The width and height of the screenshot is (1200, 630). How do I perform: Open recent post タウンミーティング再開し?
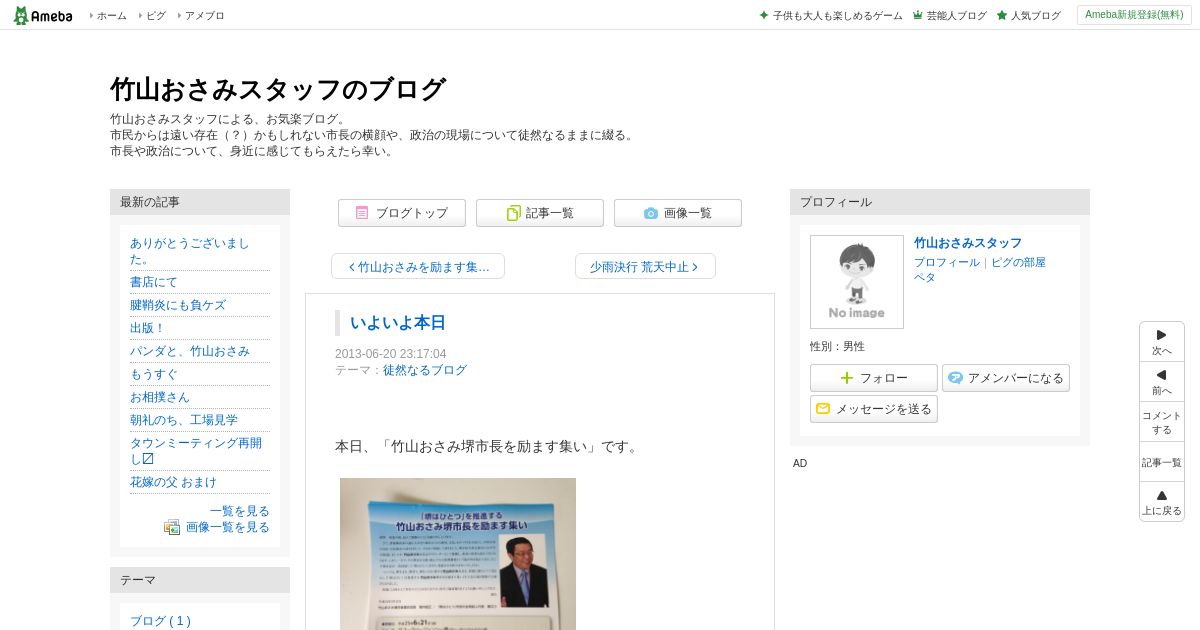click(x=196, y=450)
